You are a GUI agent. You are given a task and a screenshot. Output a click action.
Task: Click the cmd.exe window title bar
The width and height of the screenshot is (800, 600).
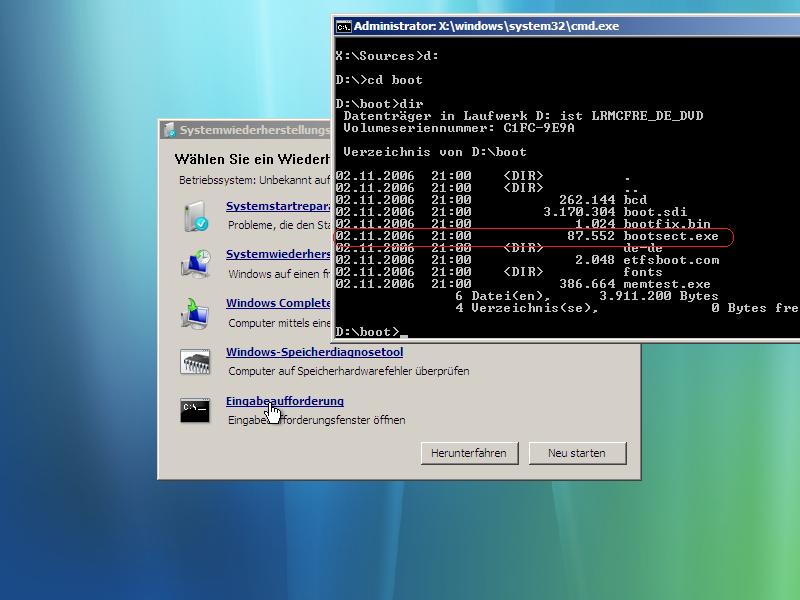click(x=566, y=27)
